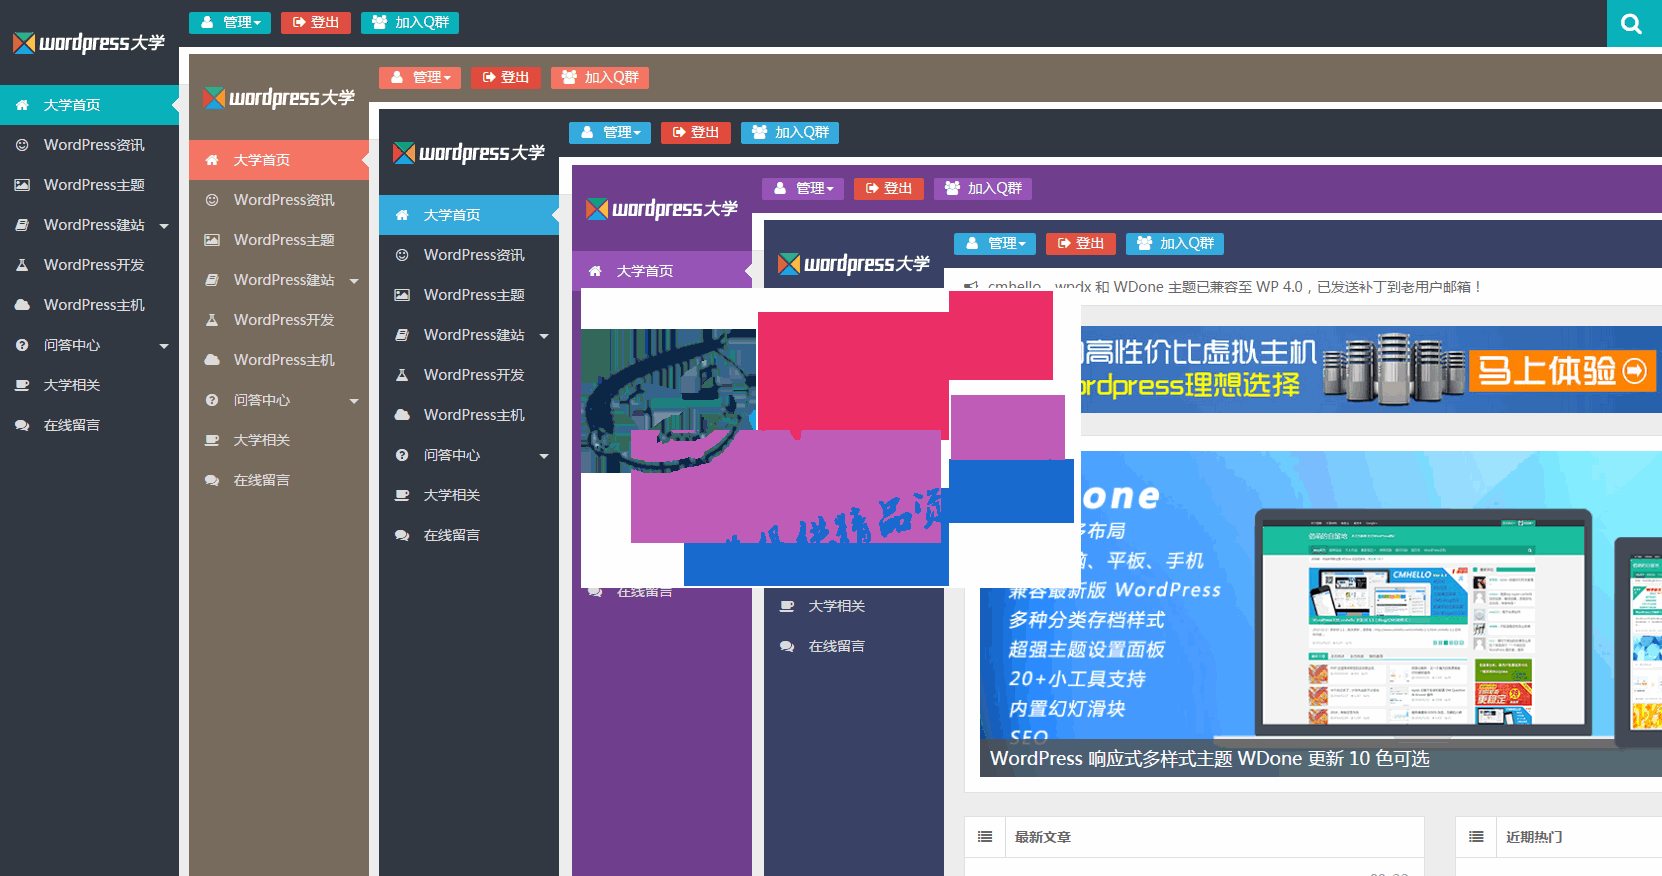The width and height of the screenshot is (1662, 876).
Task: Click wordpress大学 logo on brown header
Action: pyautogui.click(x=279, y=98)
